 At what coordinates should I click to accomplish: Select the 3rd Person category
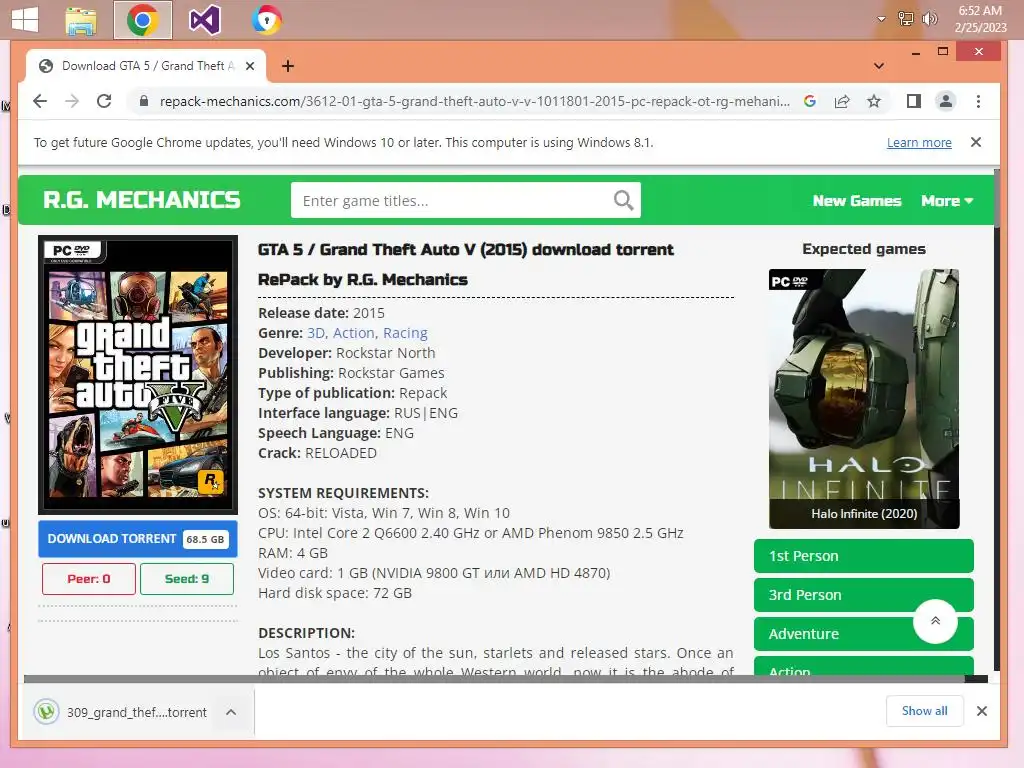[x=863, y=595]
